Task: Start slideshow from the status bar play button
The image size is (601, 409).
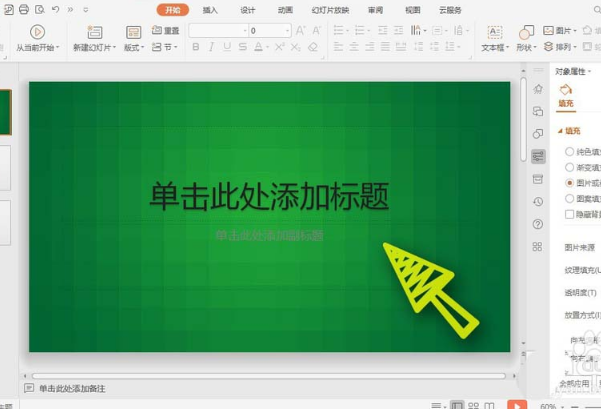Action: pyautogui.click(x=517, y=405)
